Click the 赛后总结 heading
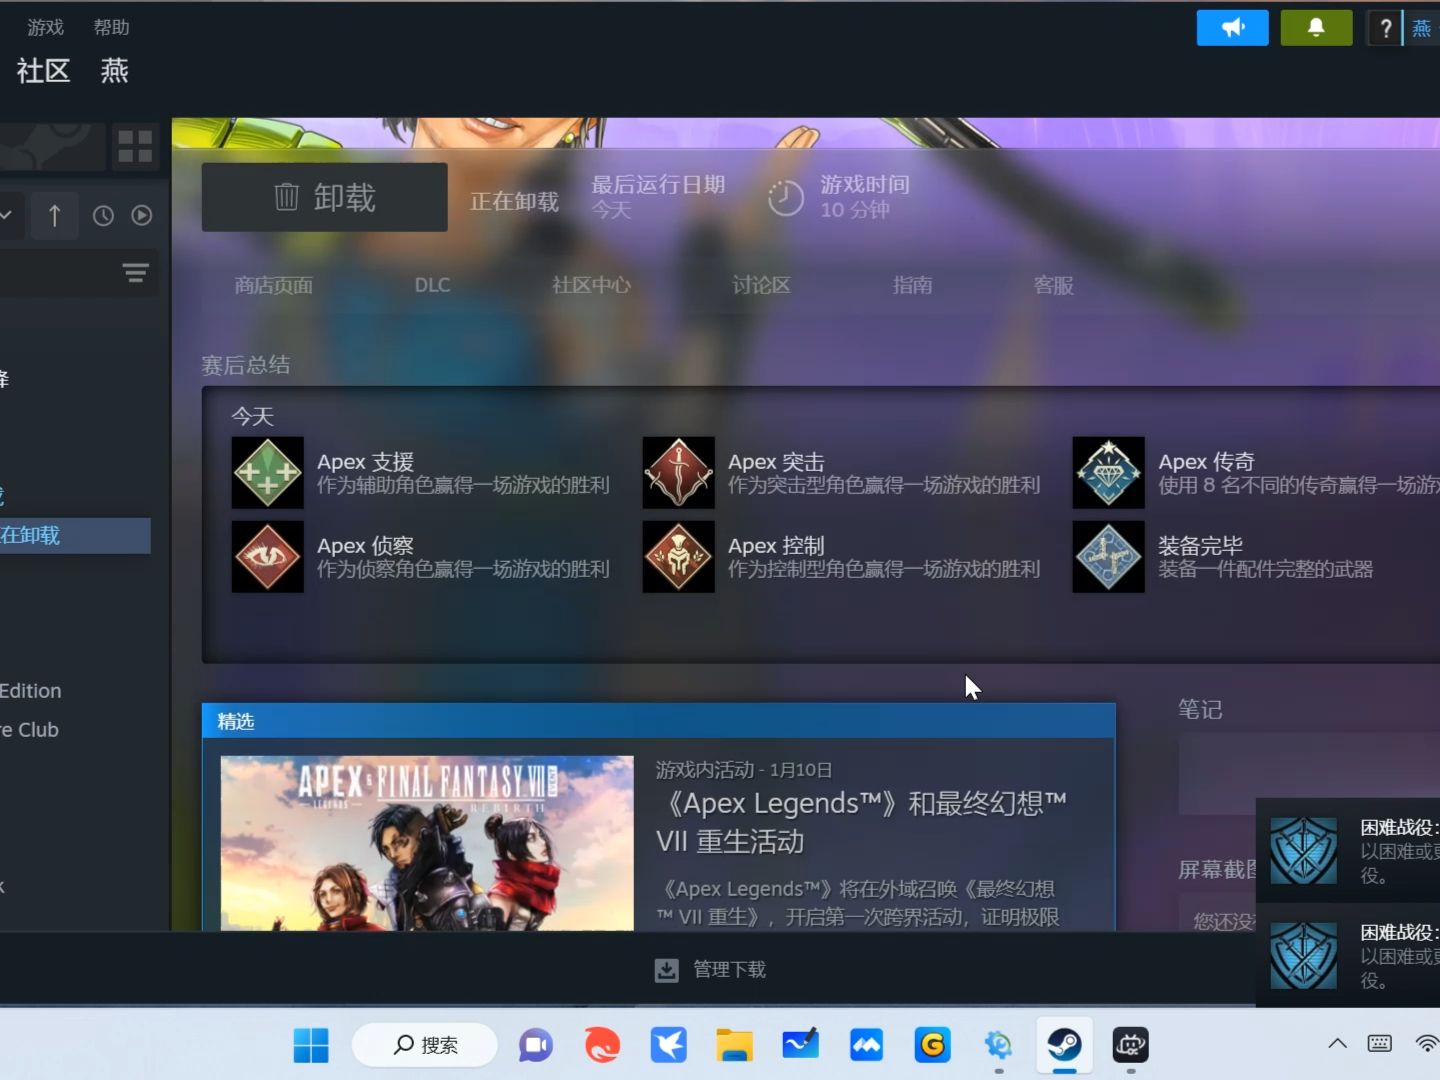This screenshot has width=1440, height=1080. click(x=246, y=365)
